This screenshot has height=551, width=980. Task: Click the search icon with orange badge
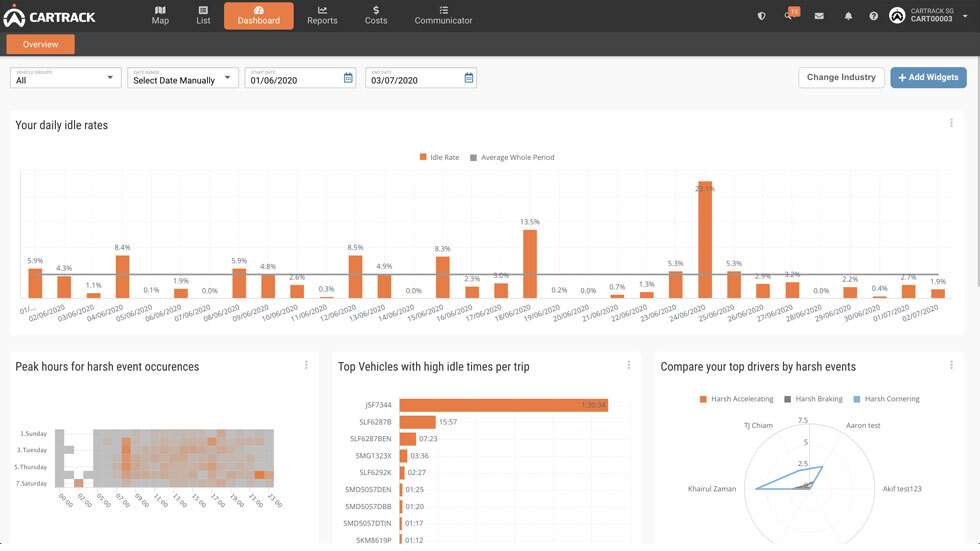tap(790, 16)
